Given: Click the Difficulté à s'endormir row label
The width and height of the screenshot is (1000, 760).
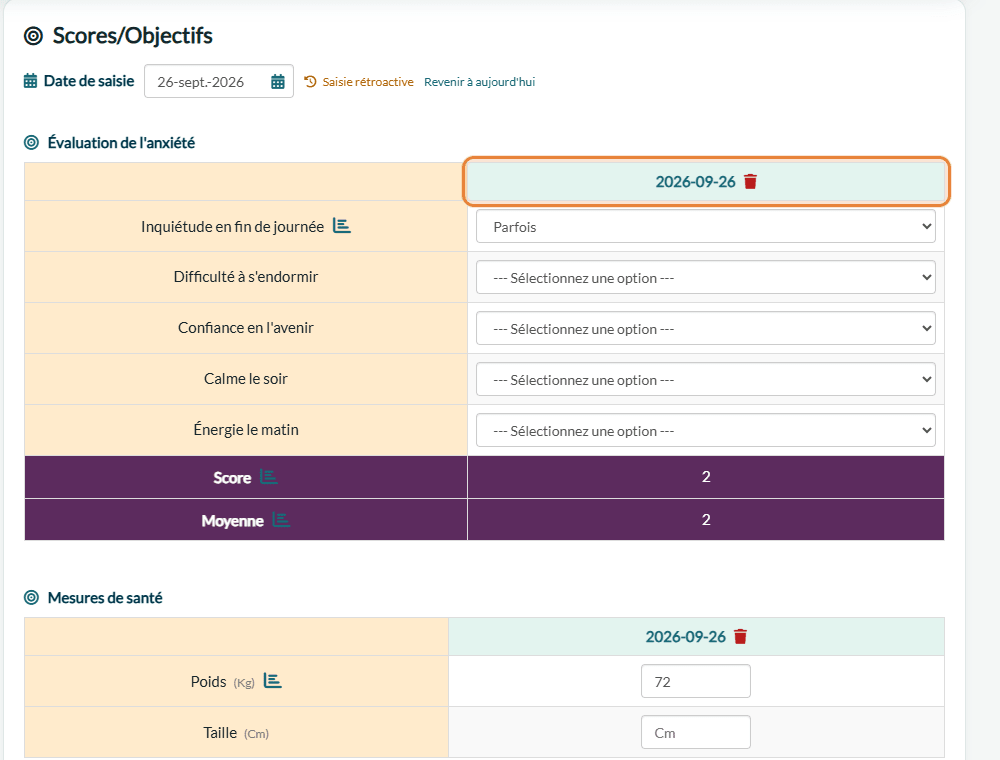Looking at the screenshot, I should pos(246,277).
